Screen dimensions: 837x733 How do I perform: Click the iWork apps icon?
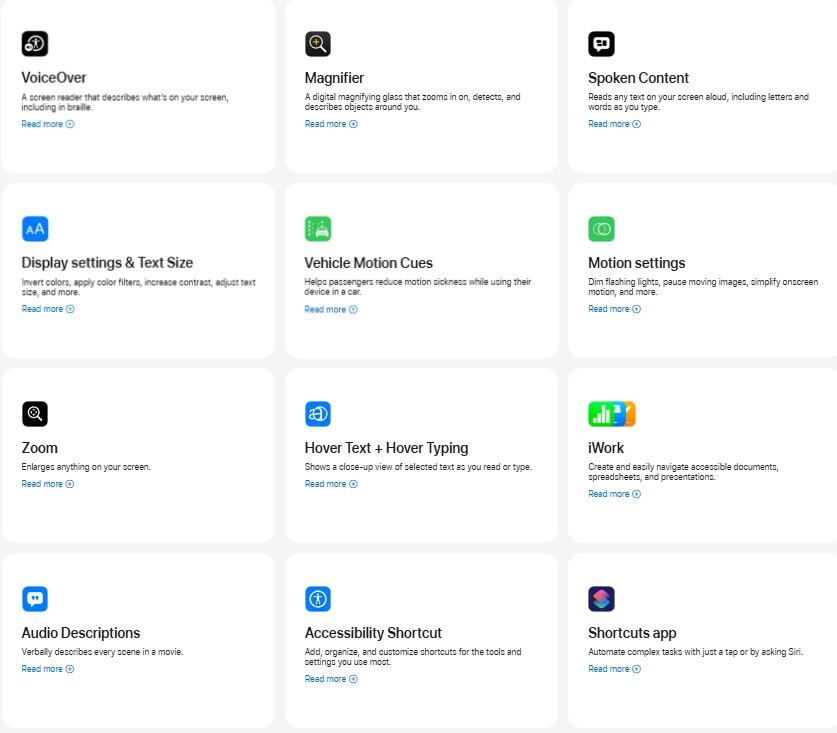[x=612, y=414]
